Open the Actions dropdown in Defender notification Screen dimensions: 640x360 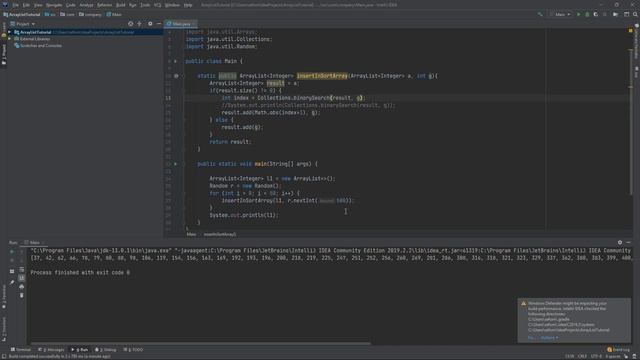coord(549,338)
